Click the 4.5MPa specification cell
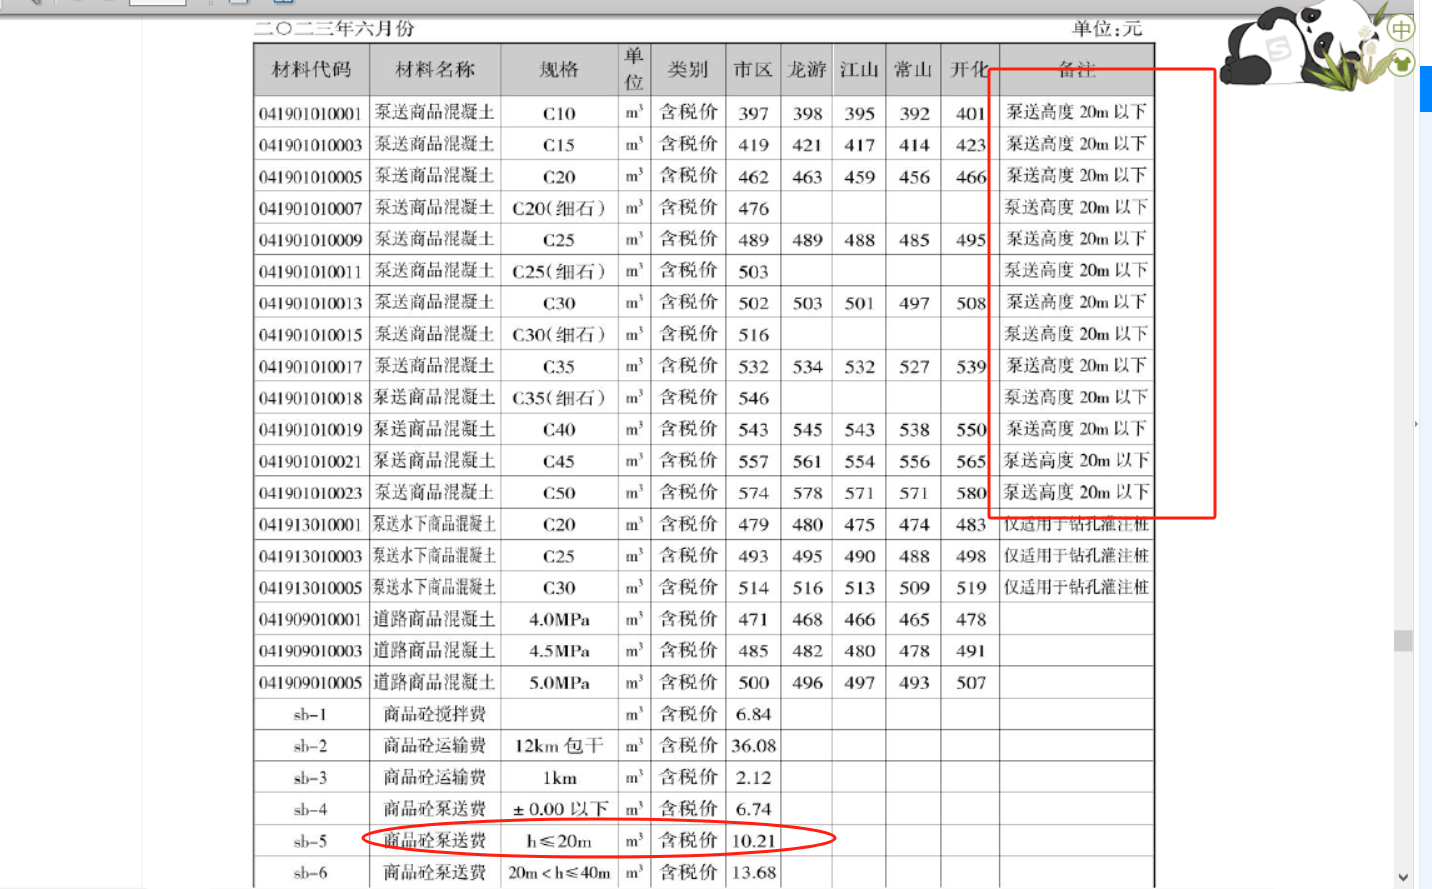 [559, 651]
